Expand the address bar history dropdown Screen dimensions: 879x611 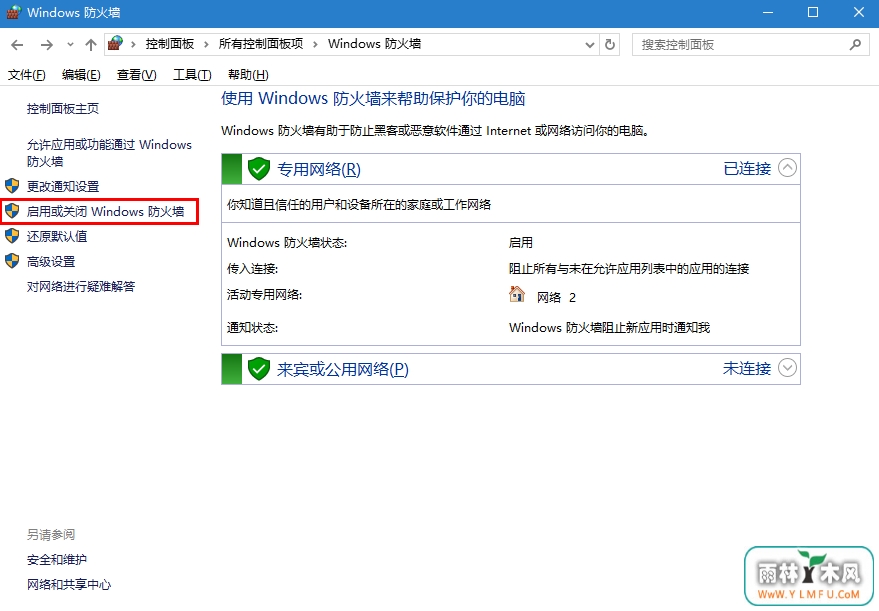[590, 45]
